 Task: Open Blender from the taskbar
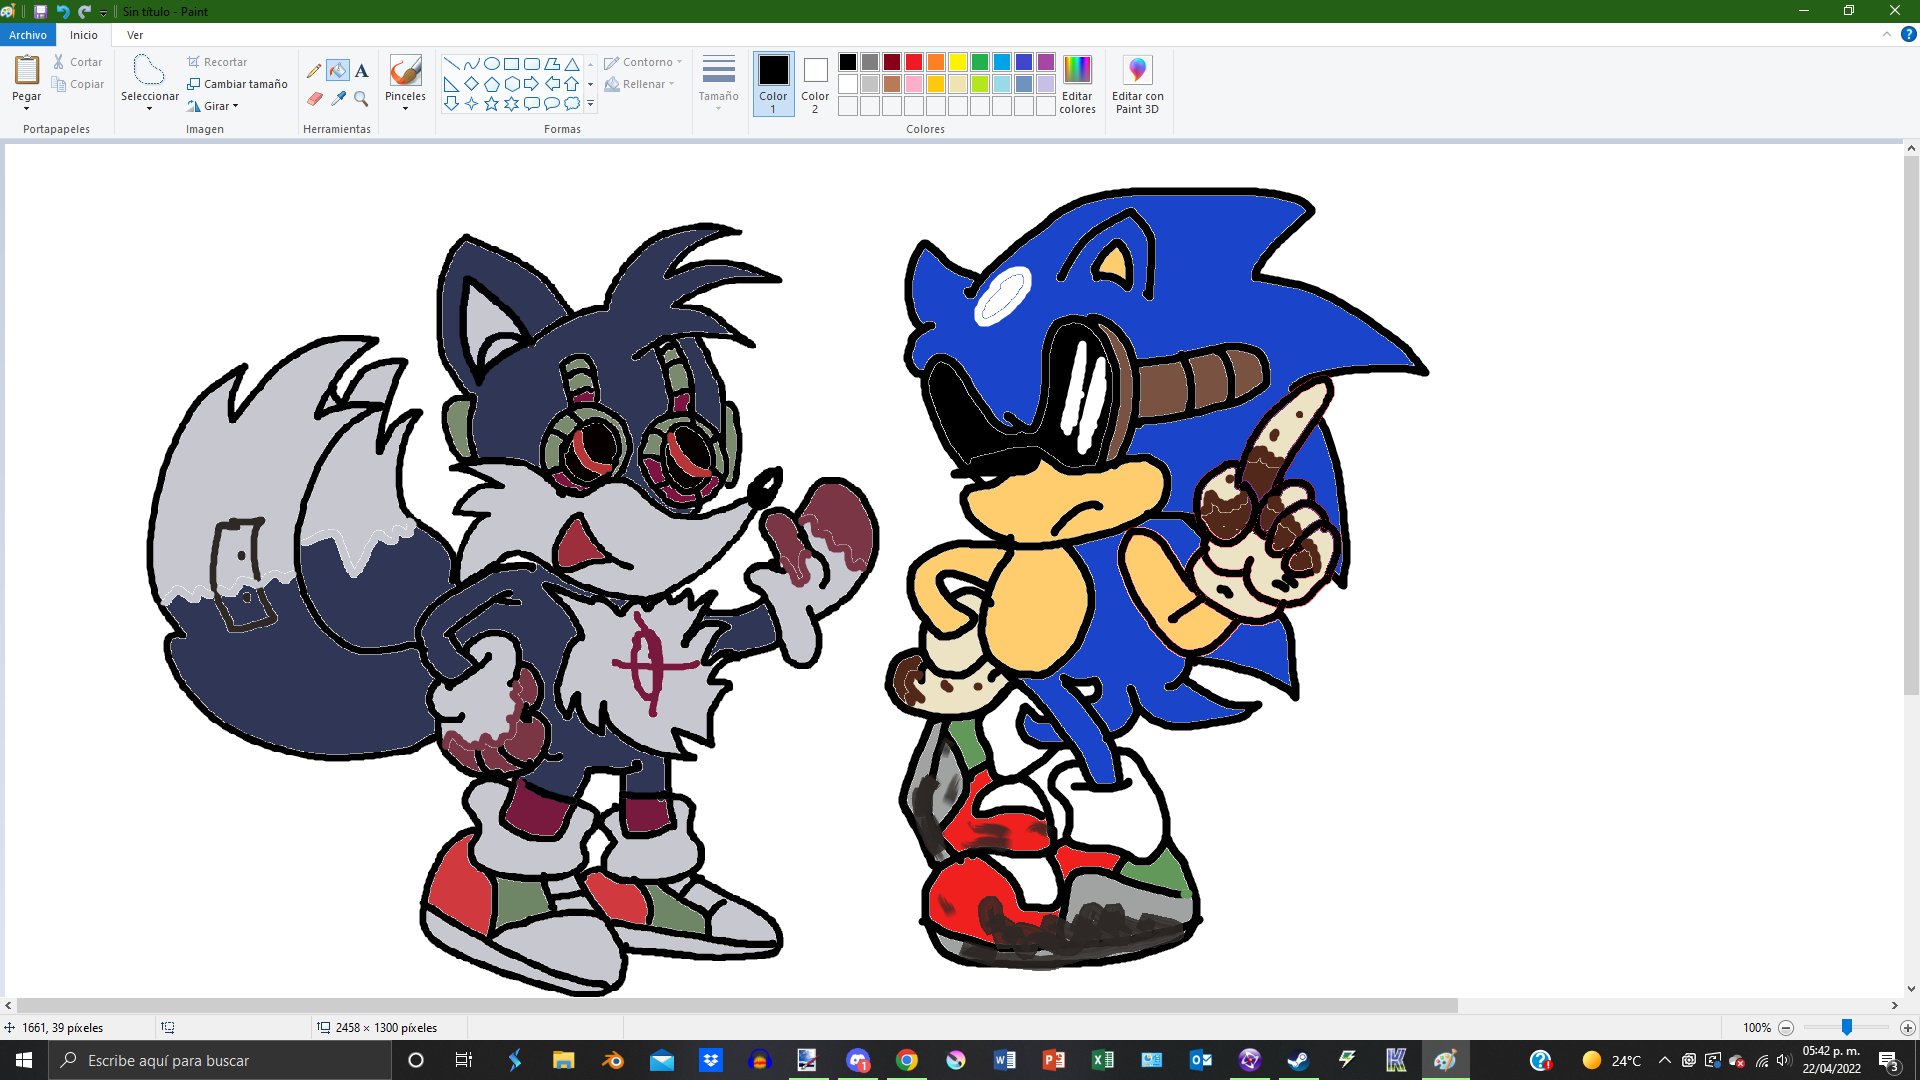click(x=612, y=1060)
